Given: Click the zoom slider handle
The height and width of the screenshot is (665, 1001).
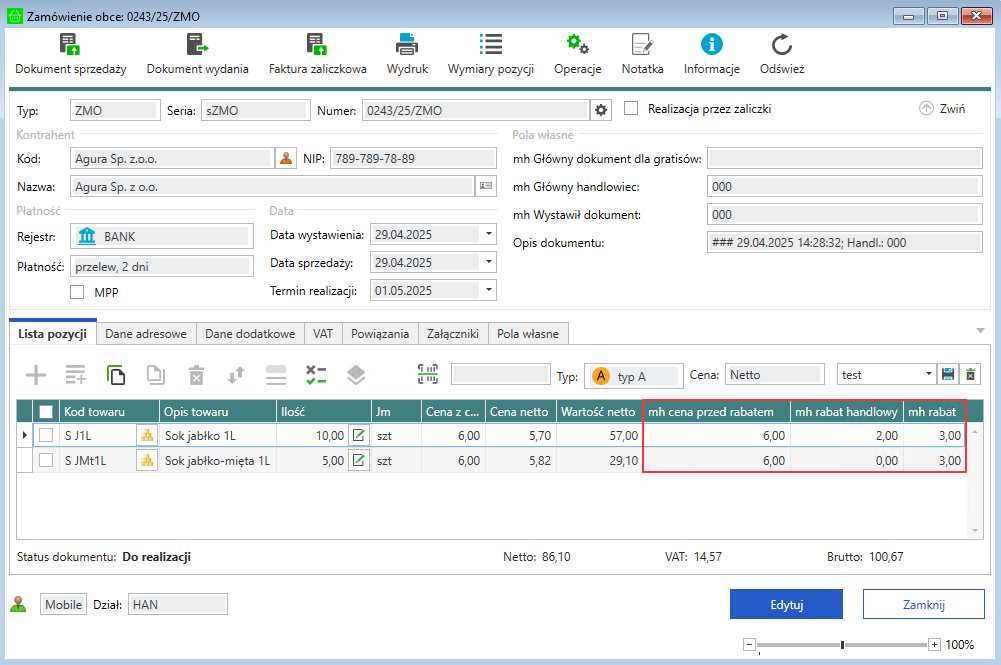Looking at the screenshot, I should 843,645.
